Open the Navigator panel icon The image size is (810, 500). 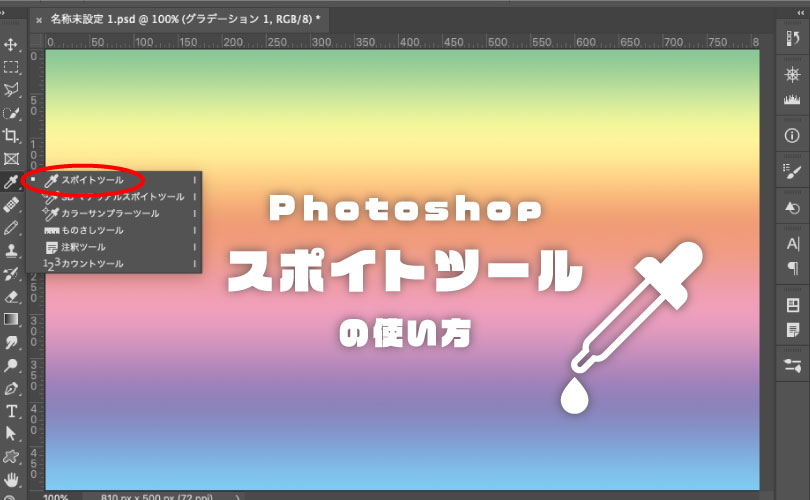click(x=792, y=75)
